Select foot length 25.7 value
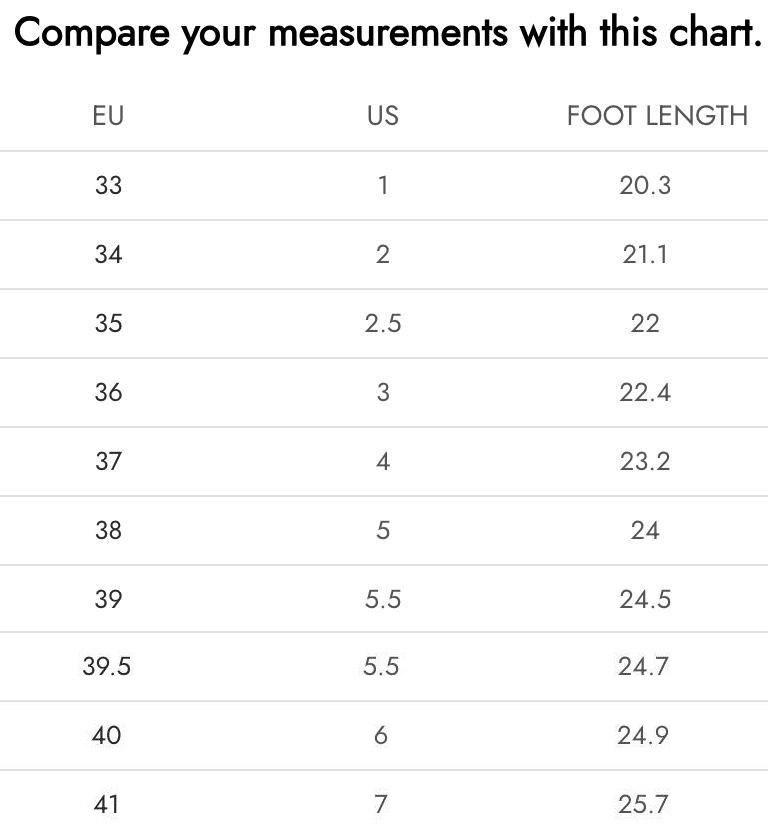The image size is (768, 838). click(x=643, y=804)
